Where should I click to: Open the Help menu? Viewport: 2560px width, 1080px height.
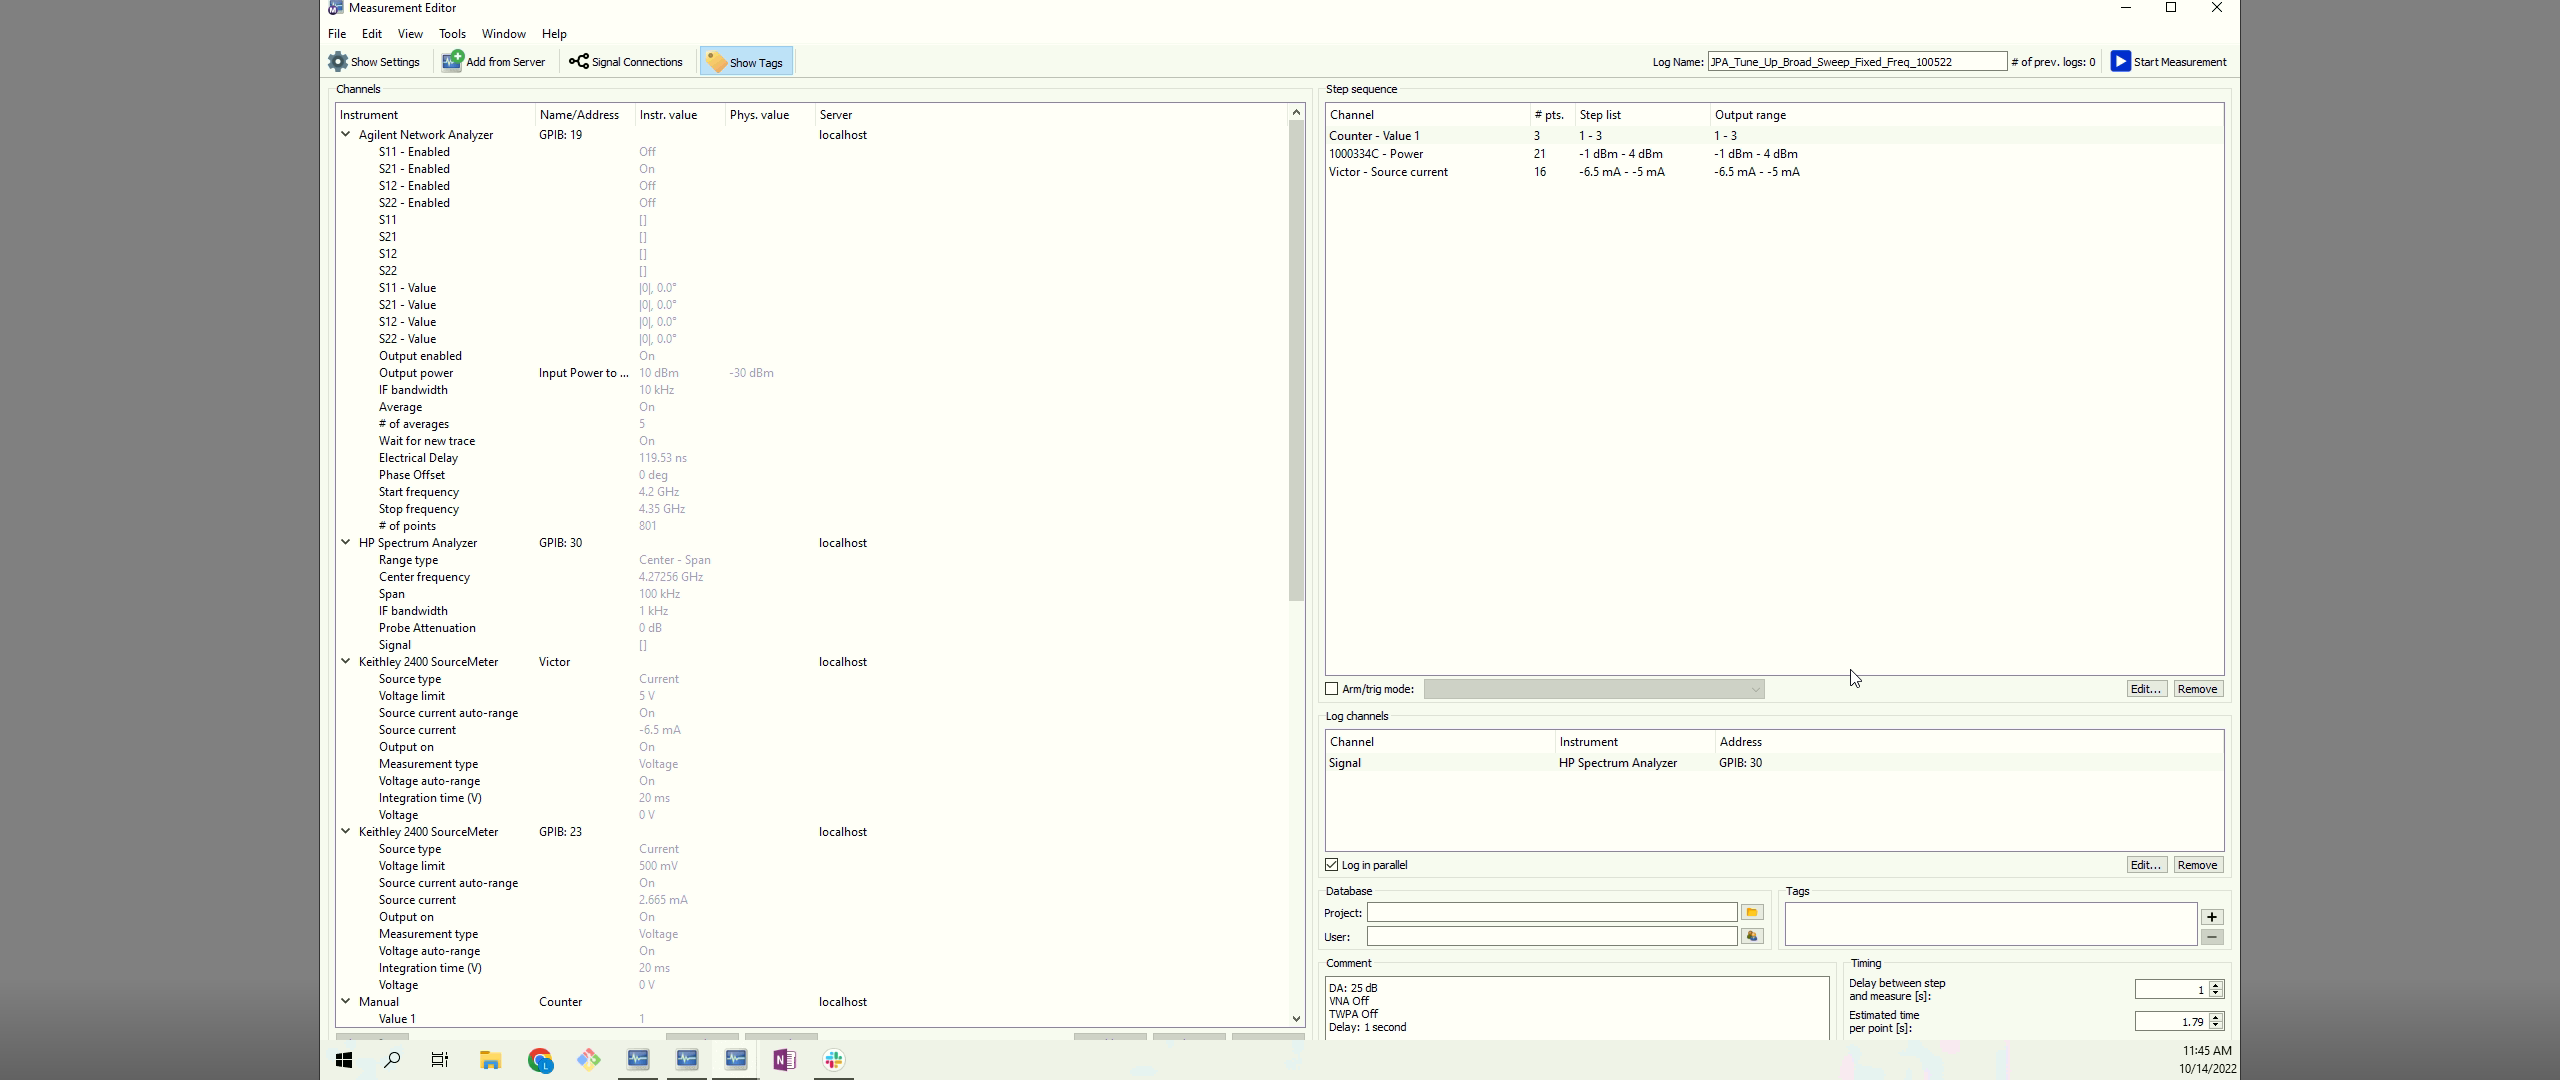coord(554,34)
